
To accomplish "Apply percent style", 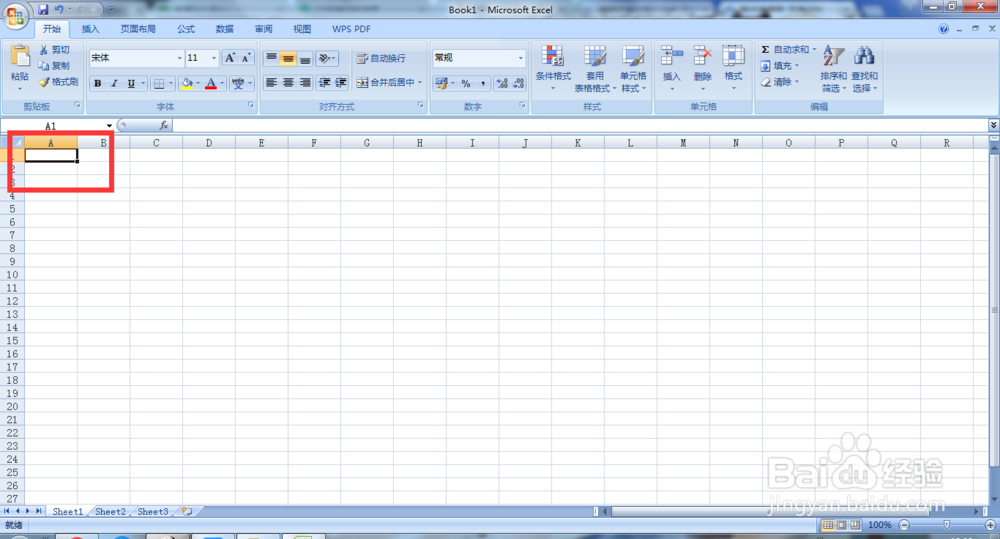I will pyautogui.click(x=466, y=83).
